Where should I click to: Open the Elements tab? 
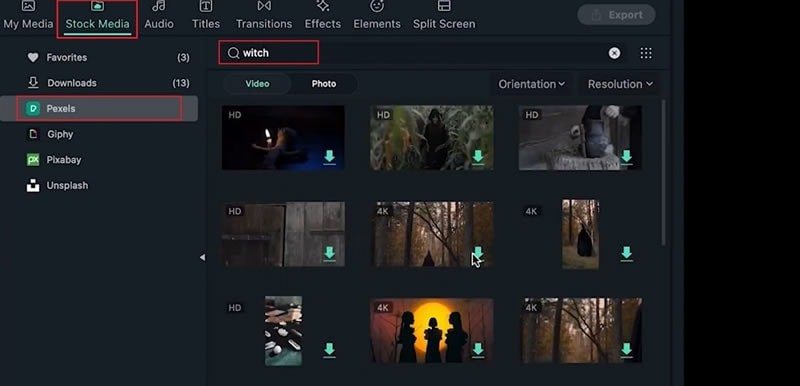point(377,15)
